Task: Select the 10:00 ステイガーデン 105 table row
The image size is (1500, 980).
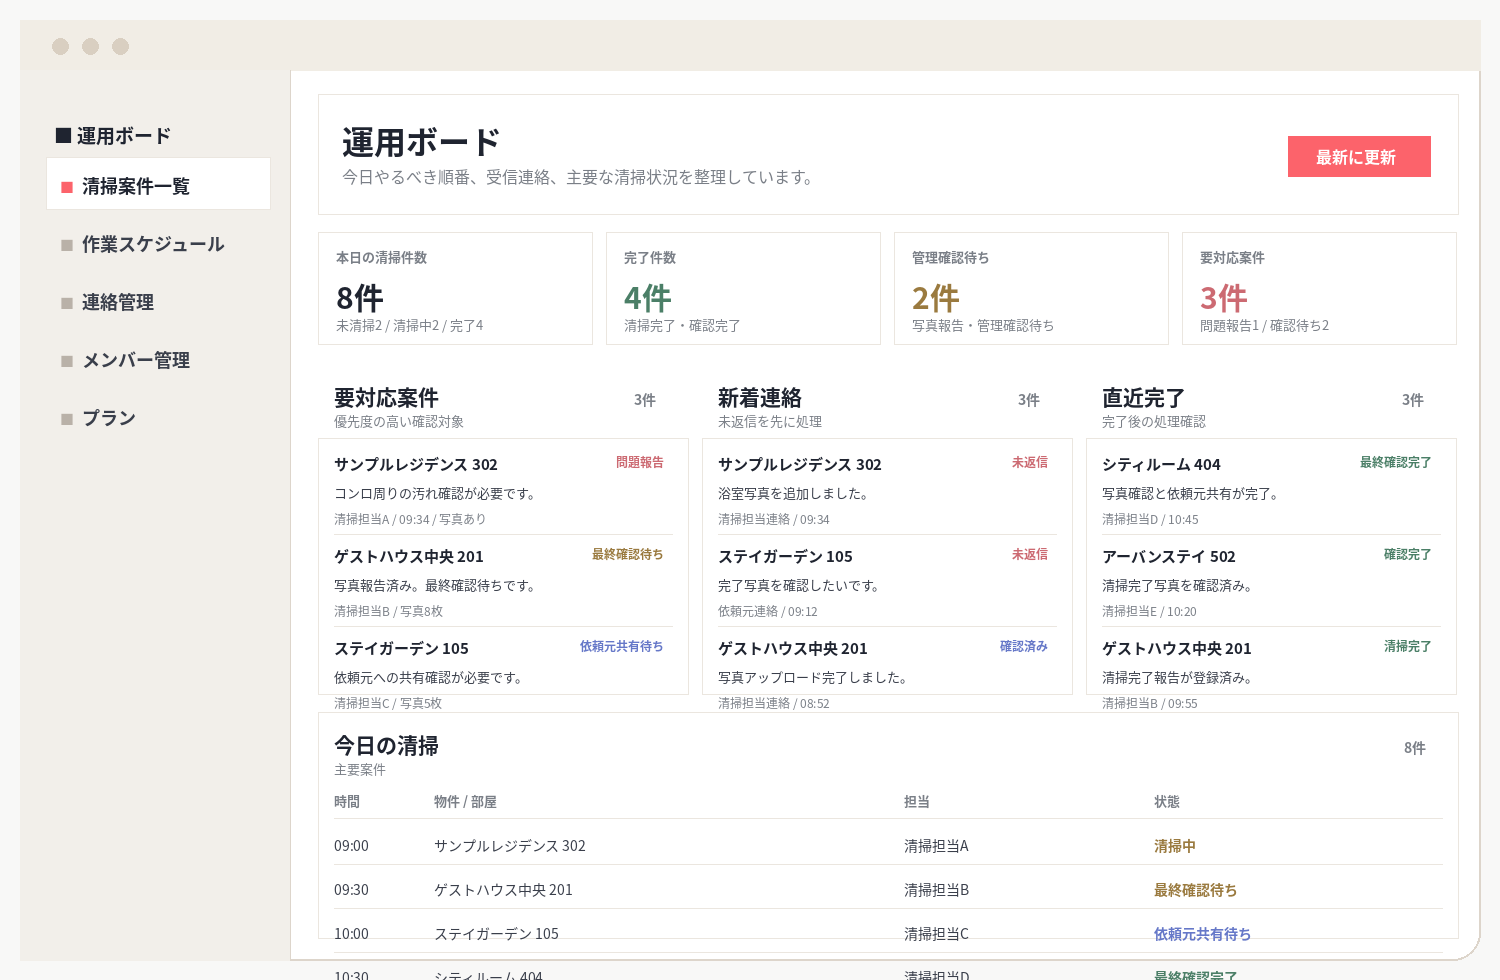Action: pyautogui.click(x=888, y=934)
